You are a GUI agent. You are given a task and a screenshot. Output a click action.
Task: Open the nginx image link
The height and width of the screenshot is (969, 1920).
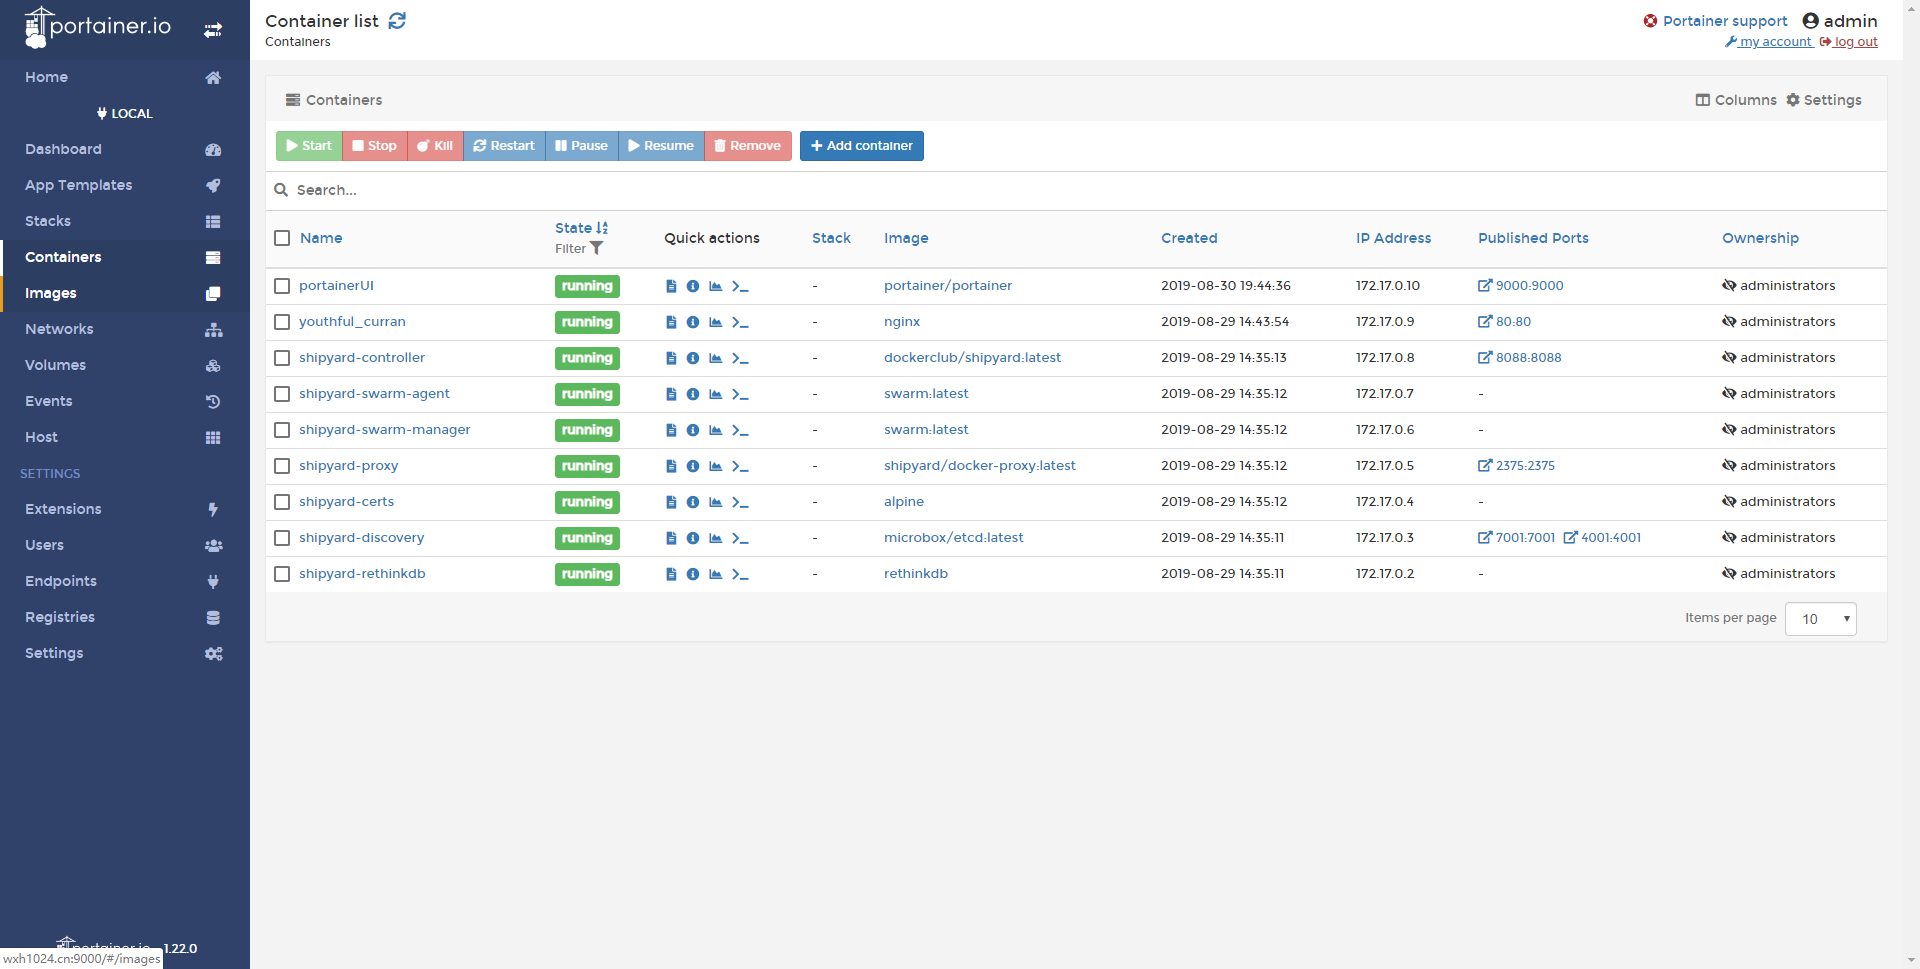[902, 322]
